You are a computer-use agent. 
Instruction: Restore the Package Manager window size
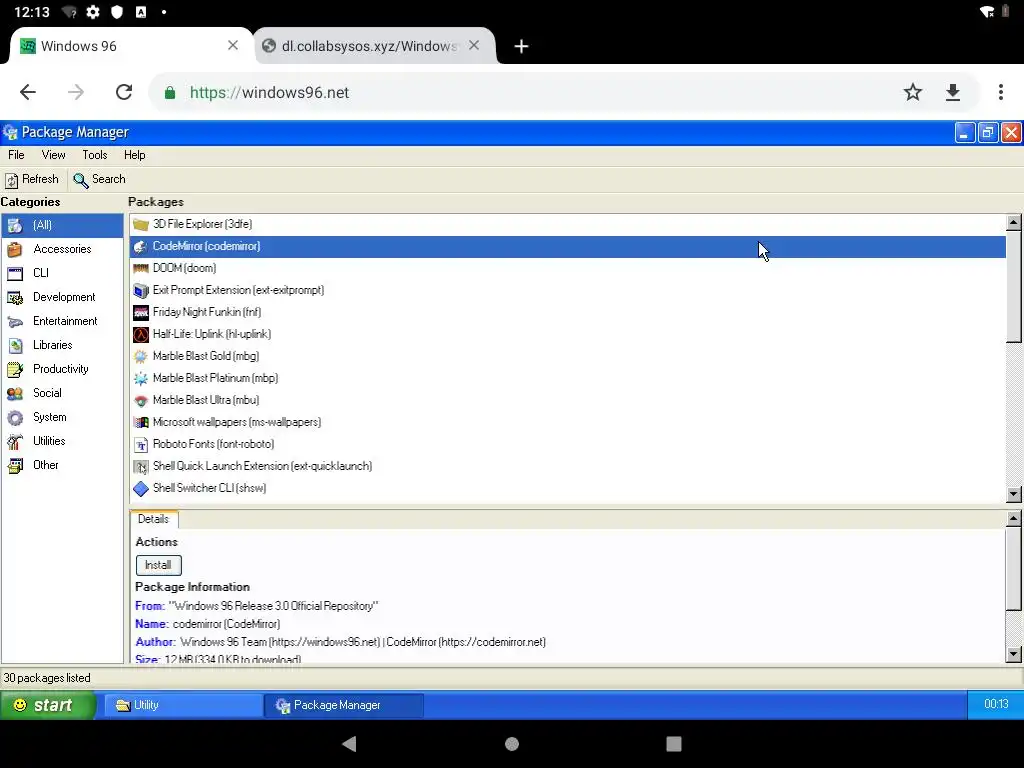pos(988,133)
